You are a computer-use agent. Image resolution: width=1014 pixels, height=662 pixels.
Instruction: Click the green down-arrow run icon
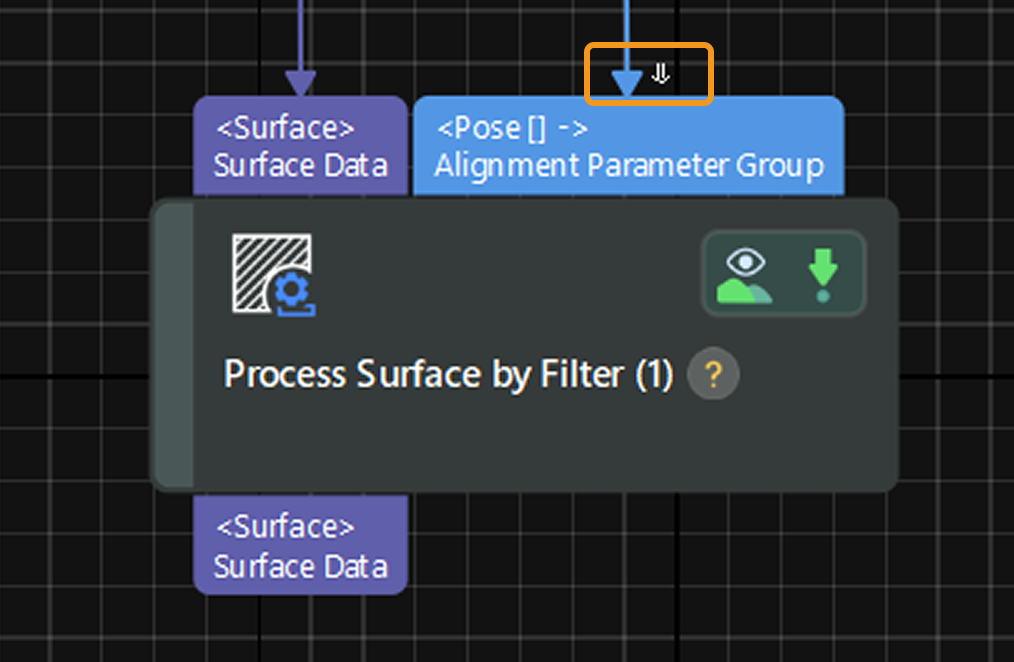pos(823,274)
